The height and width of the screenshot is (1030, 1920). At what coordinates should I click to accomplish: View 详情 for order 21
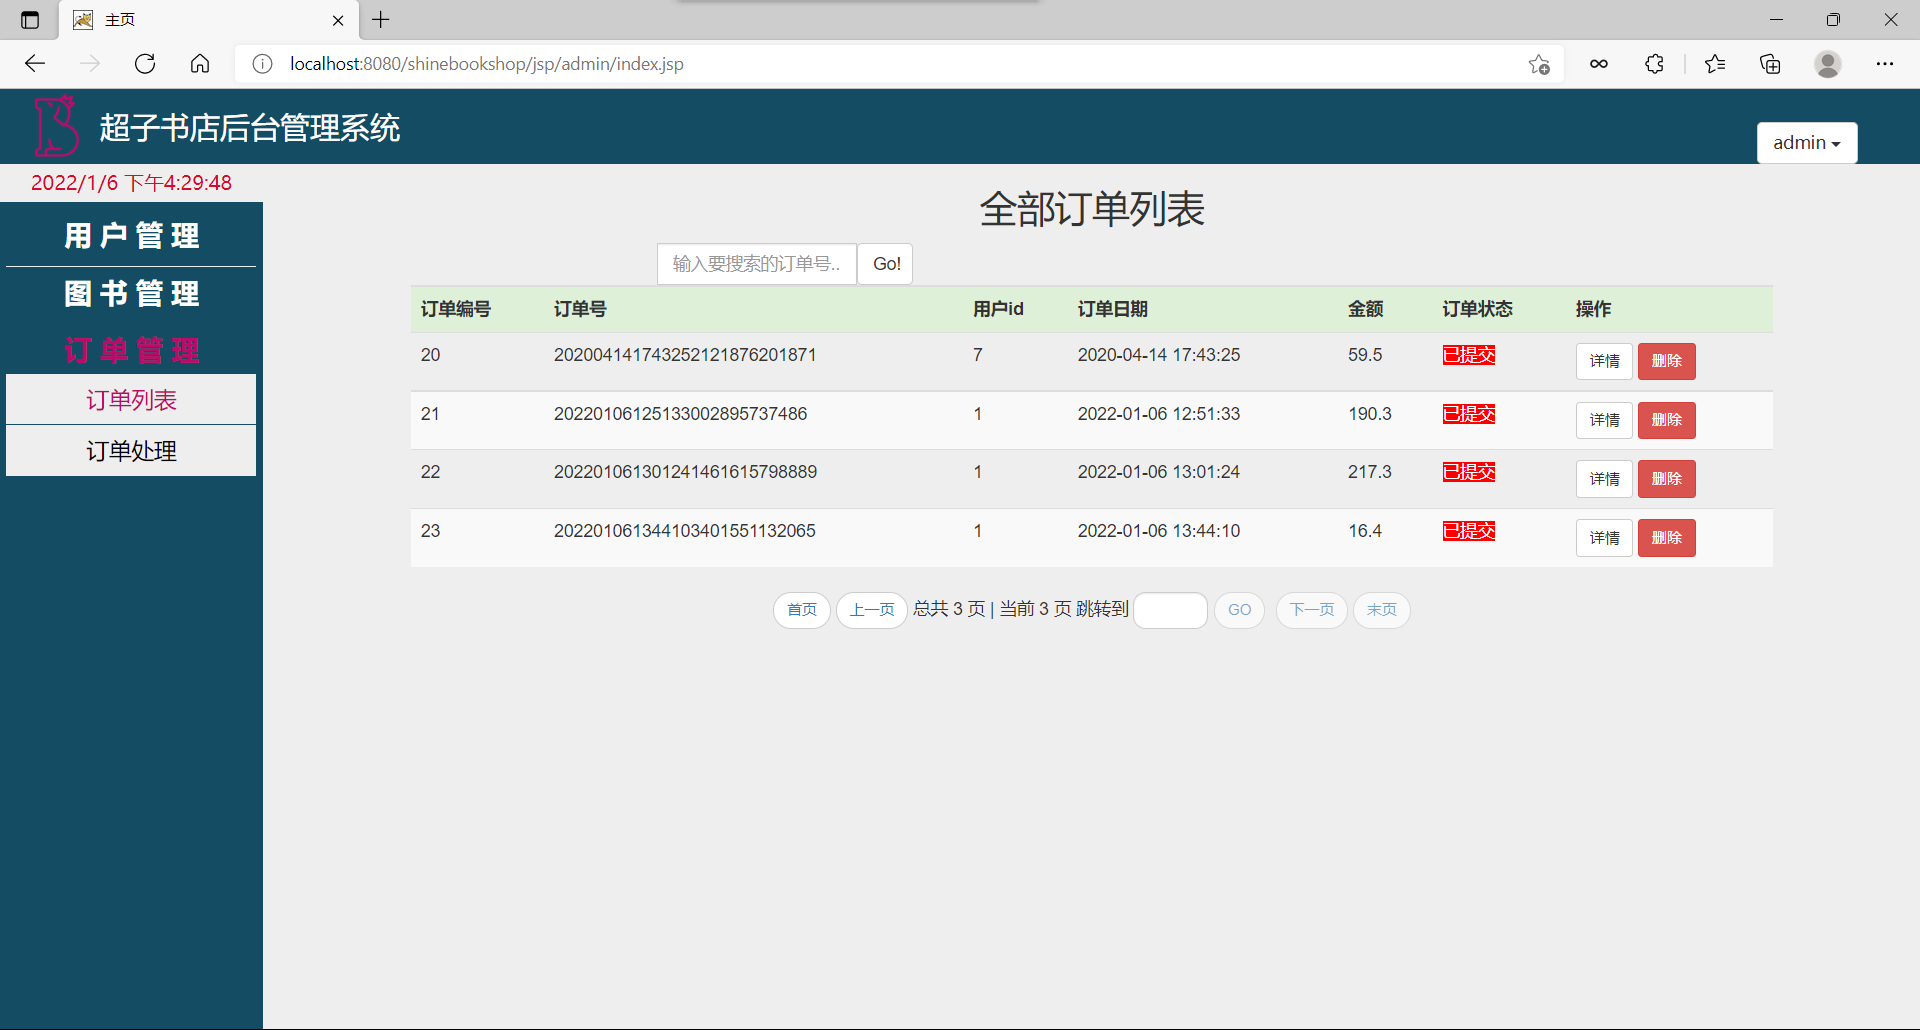click(1604, 420)
